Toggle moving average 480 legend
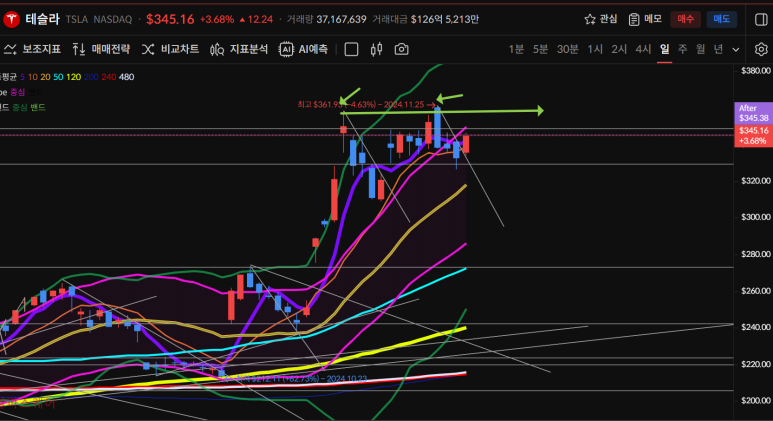 127,77
